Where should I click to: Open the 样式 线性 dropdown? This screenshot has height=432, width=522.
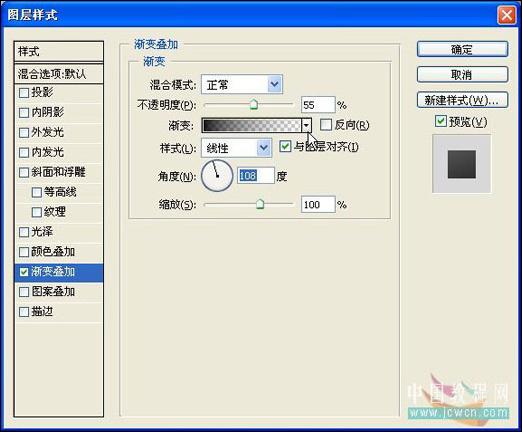pyautogui.click(x=237, y=148)
